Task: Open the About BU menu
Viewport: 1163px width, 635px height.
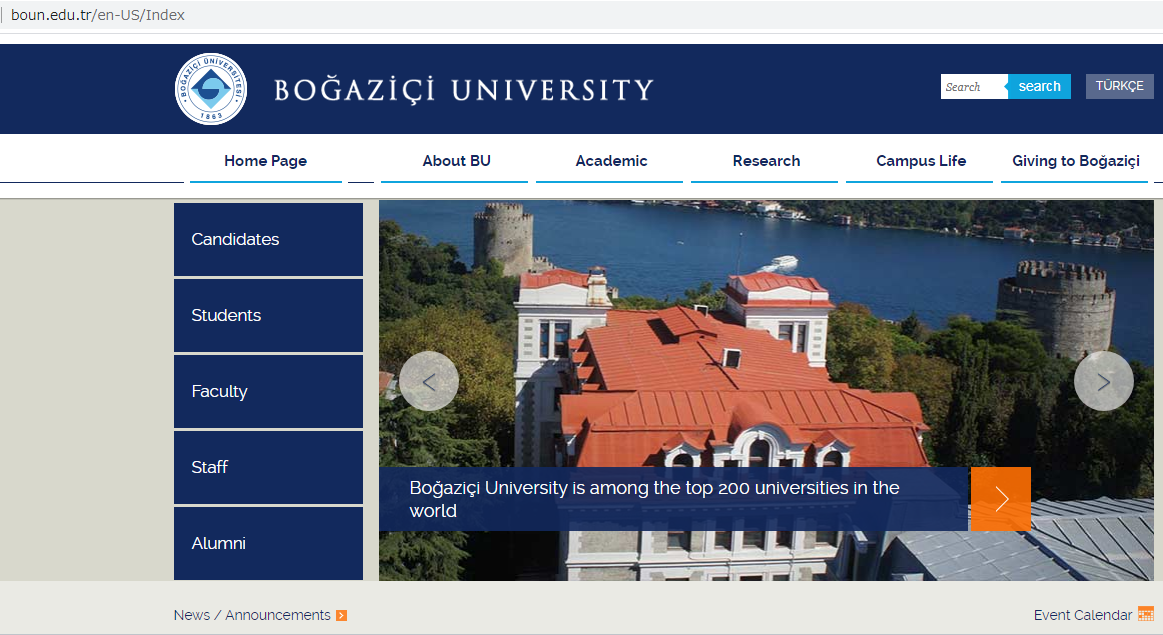Action: pos(456,161)
